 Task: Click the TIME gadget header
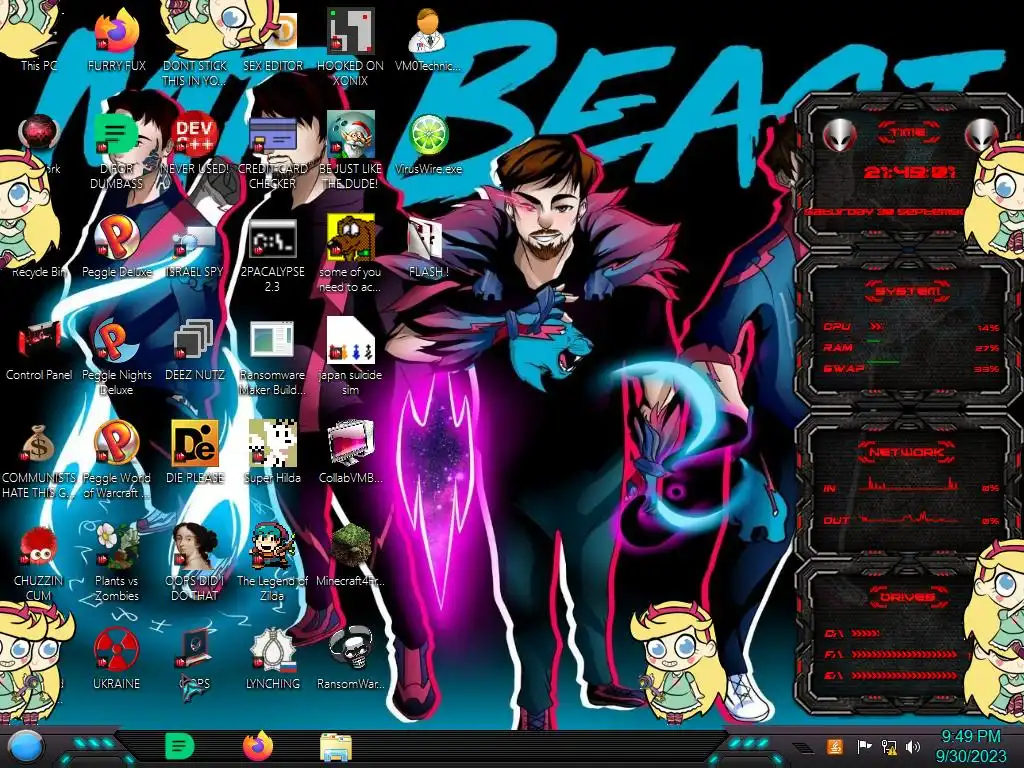[908, 133]
